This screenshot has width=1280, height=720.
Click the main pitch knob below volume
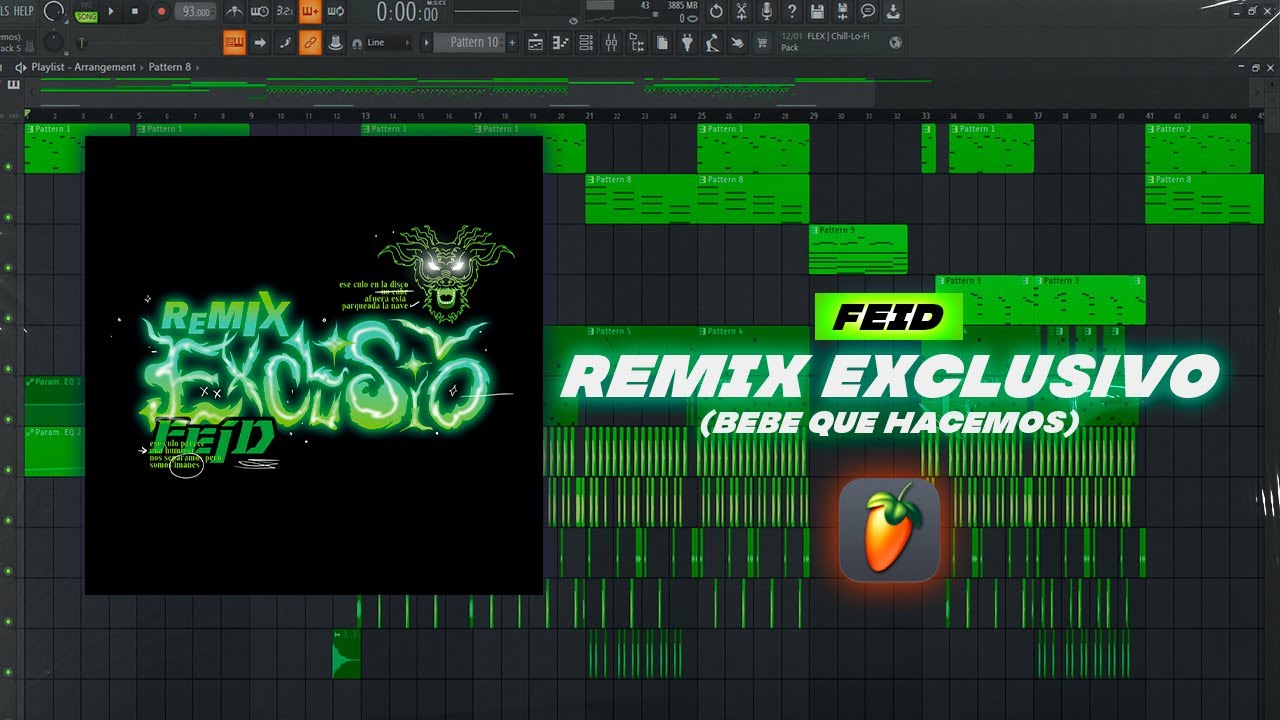click(53, 43)
